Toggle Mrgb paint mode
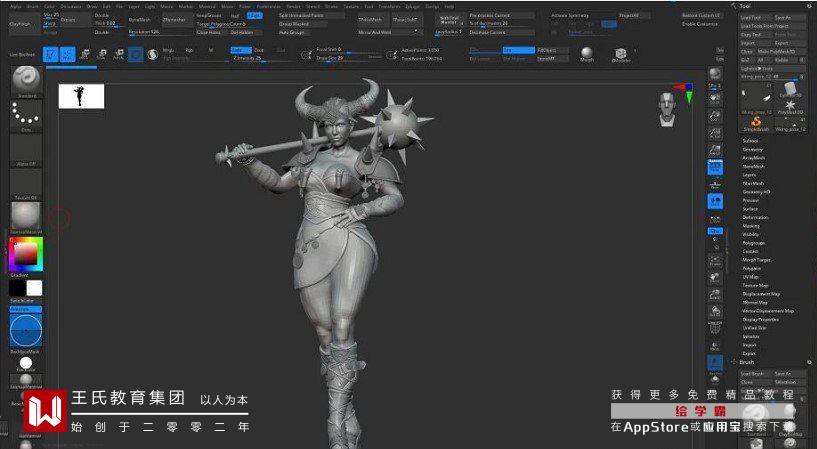 point(168,50)
